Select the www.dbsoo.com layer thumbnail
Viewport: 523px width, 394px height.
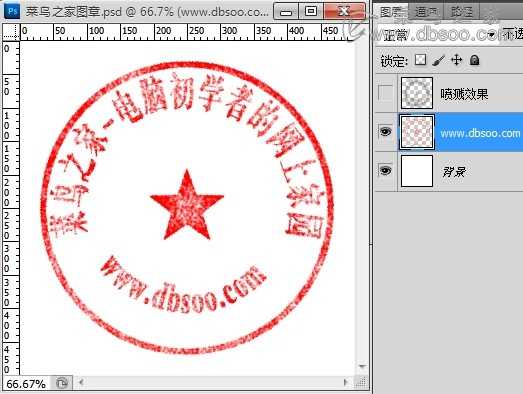(417, 132)
